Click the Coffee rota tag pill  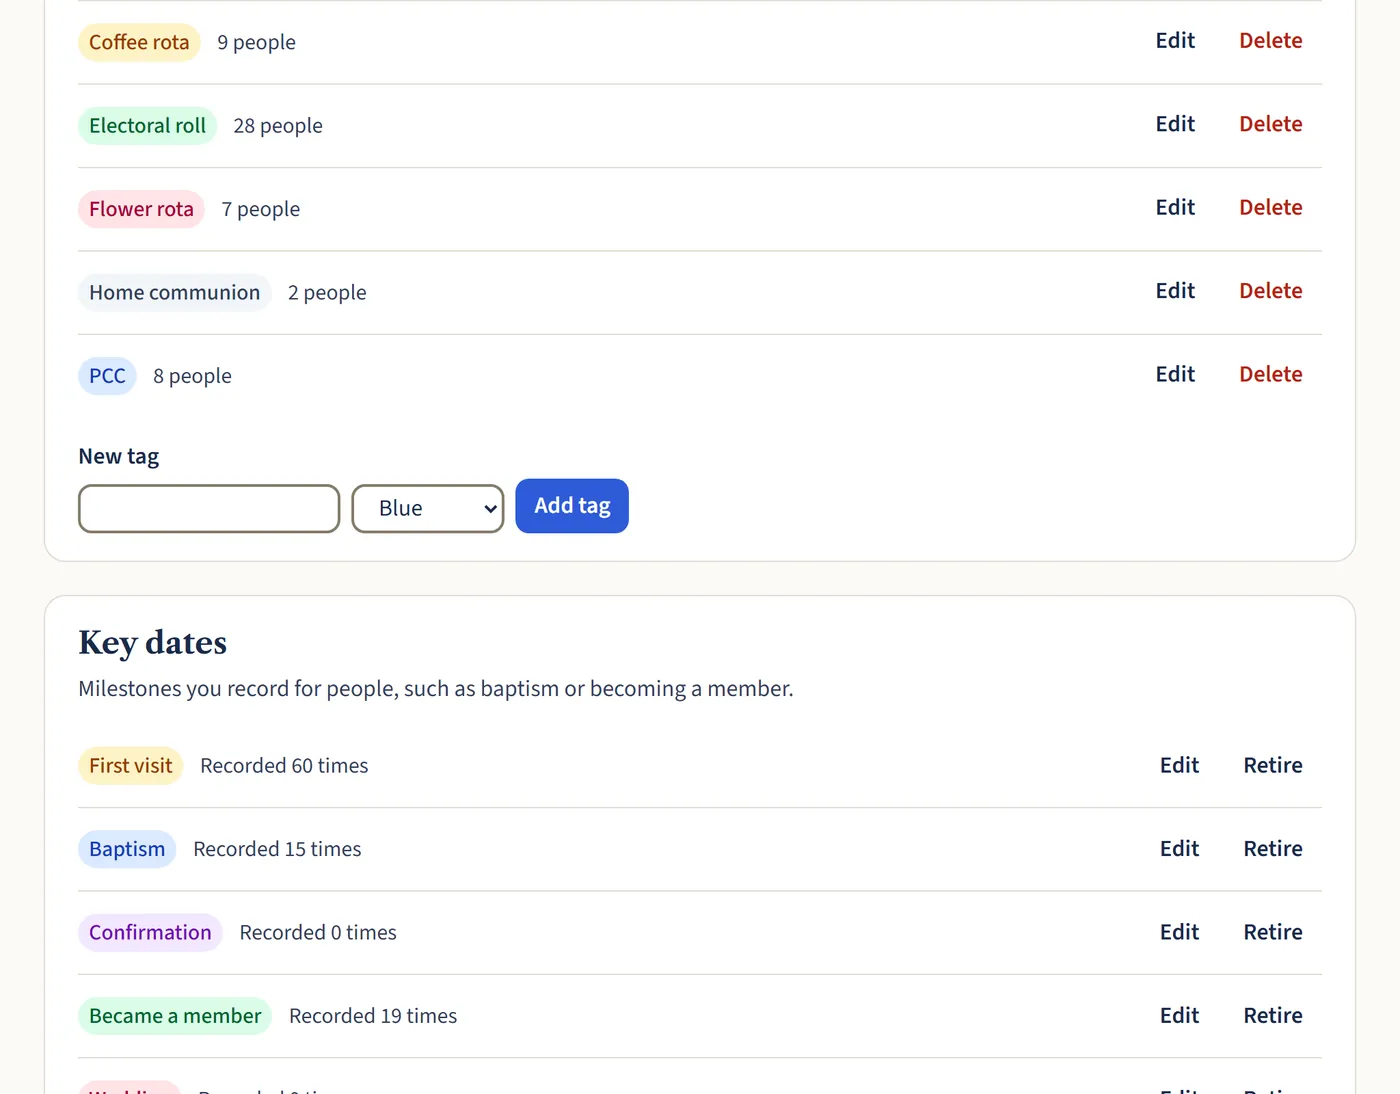(139, 42)
